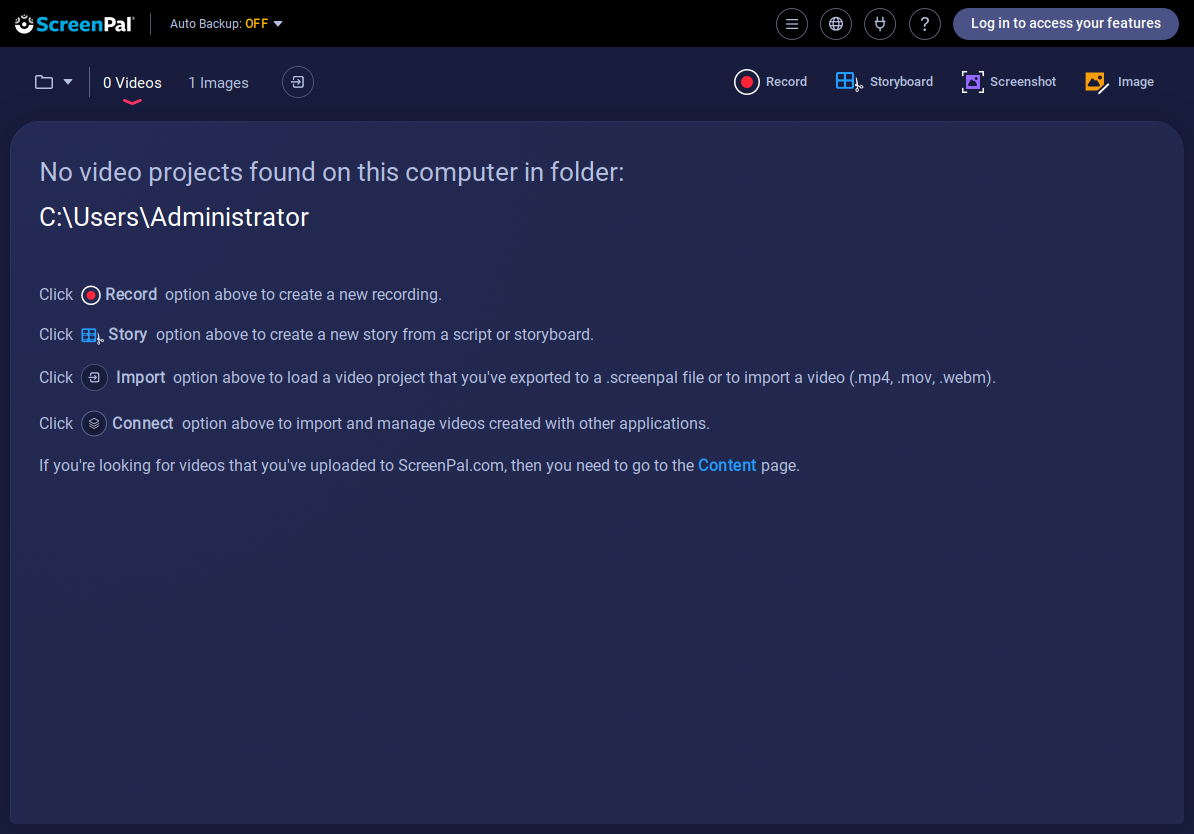Click the Story icon in instructions text
This screenshot has height=834, width=1194.
(92, 336)
